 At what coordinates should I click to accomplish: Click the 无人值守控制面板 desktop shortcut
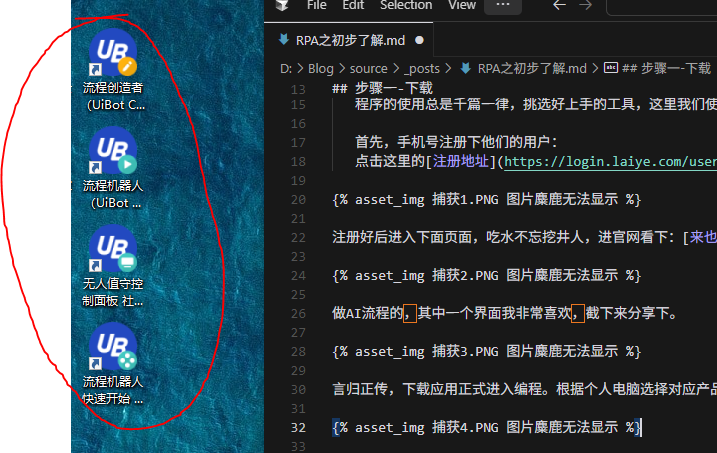pos(113,252)
